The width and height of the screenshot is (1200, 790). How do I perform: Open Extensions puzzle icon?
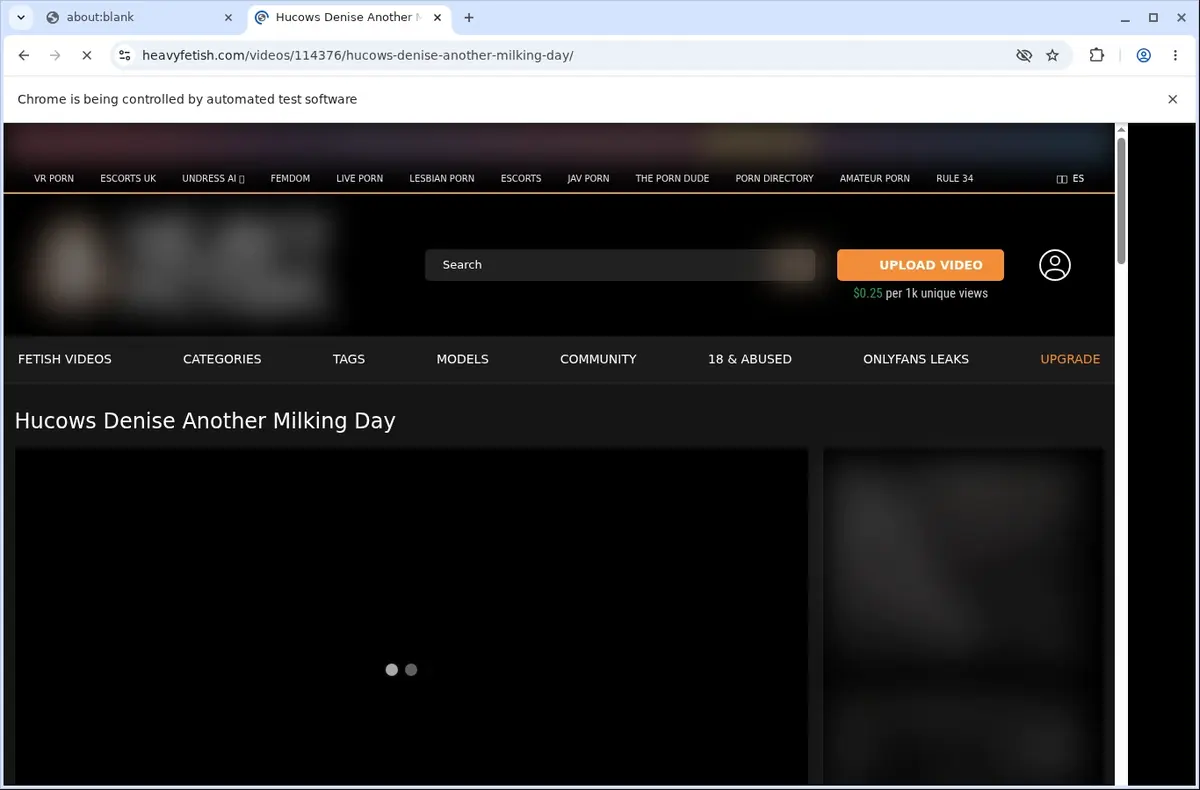coord(1097,55)
